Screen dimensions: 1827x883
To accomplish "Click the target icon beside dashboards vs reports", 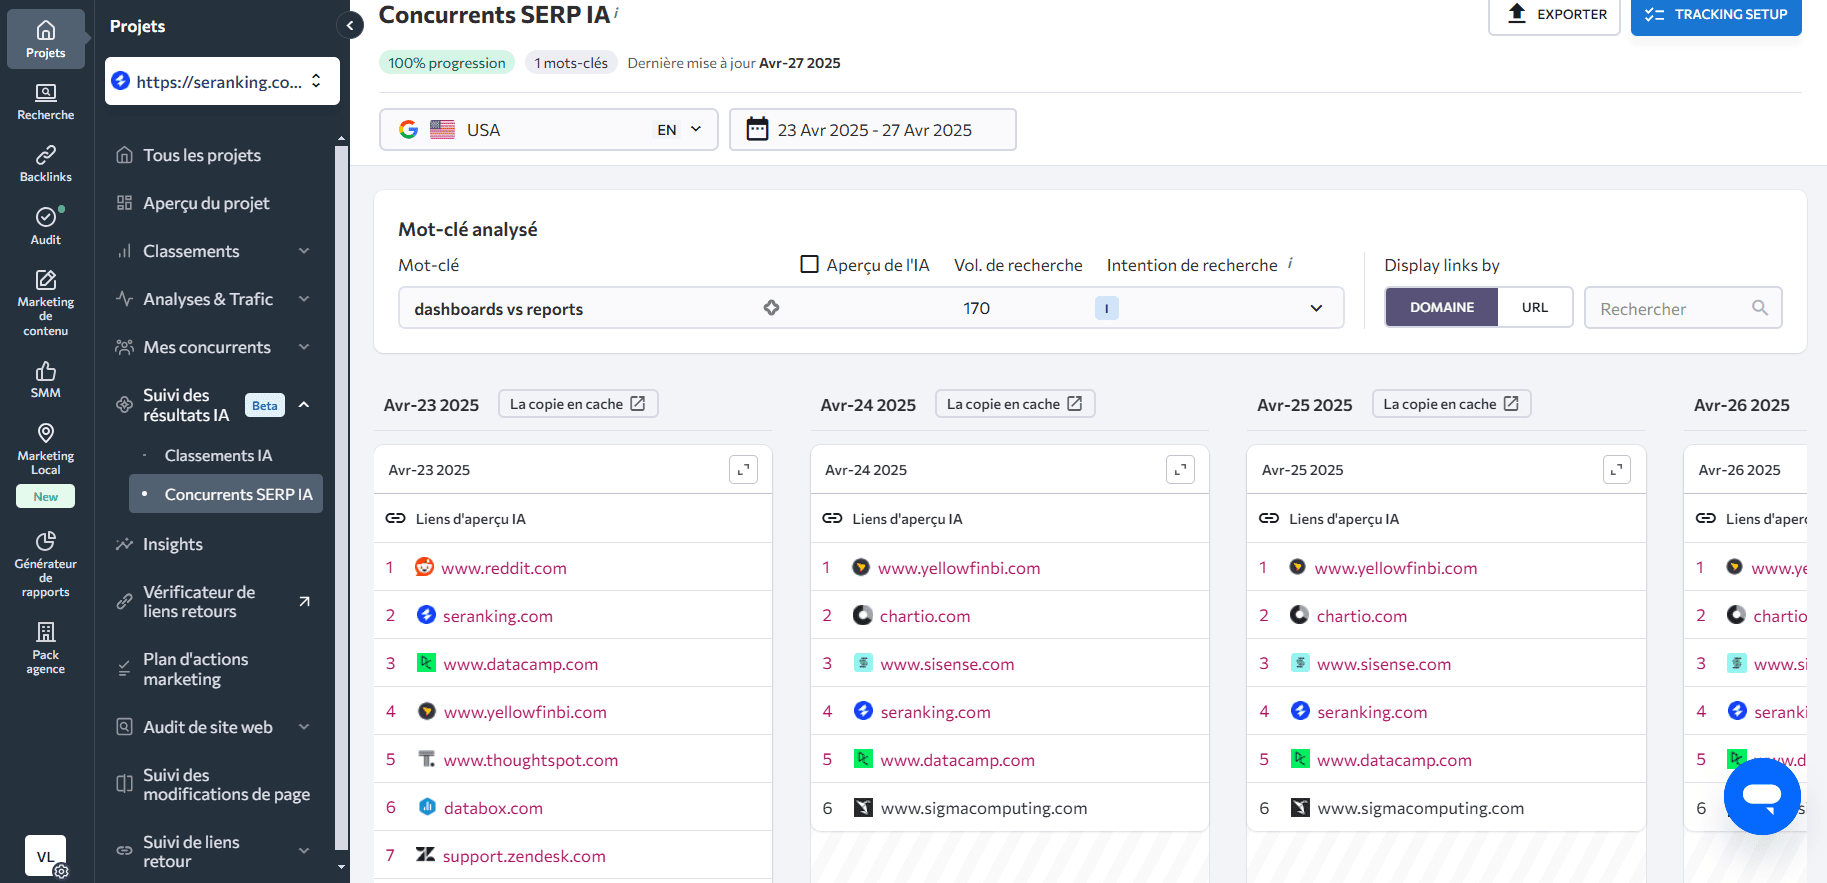I will coord(771,308).
